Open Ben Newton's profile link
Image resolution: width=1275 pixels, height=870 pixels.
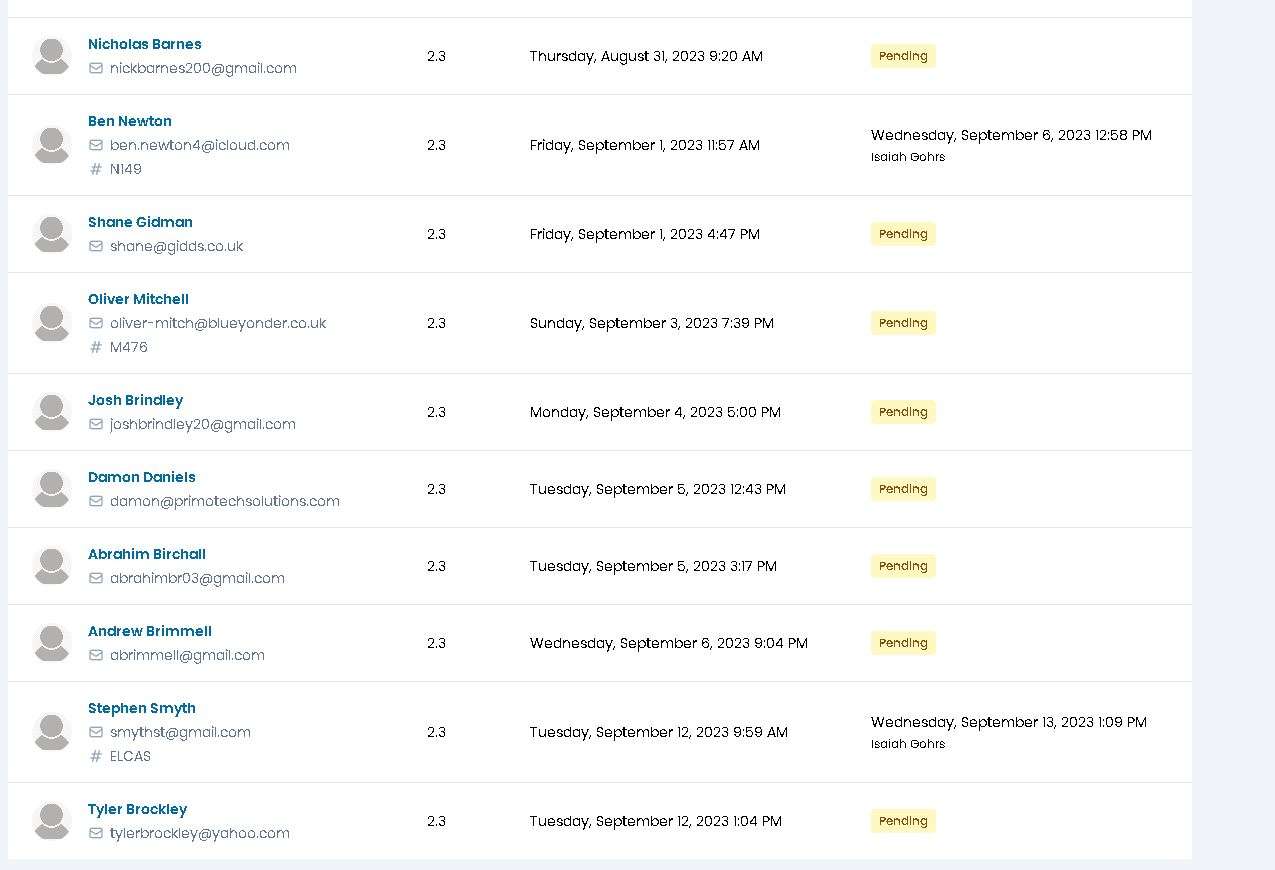coord(130,121)
